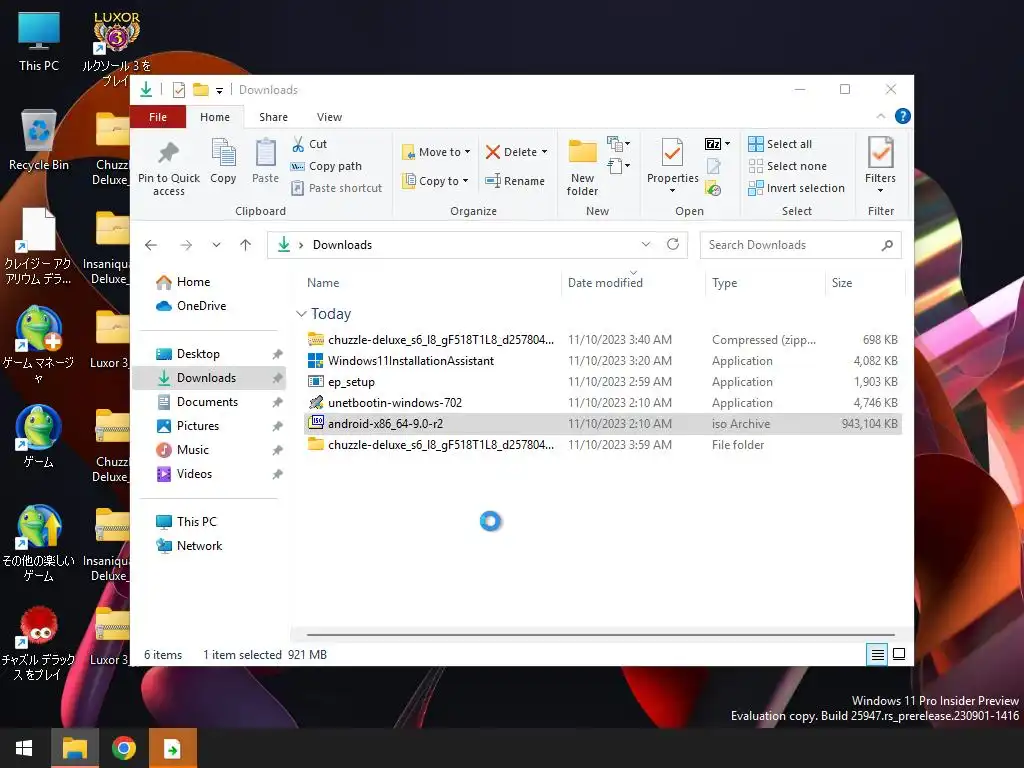Collapse the ribbon with the chevron
Screen dimensions: 1024x768
[x=880, y=116]
